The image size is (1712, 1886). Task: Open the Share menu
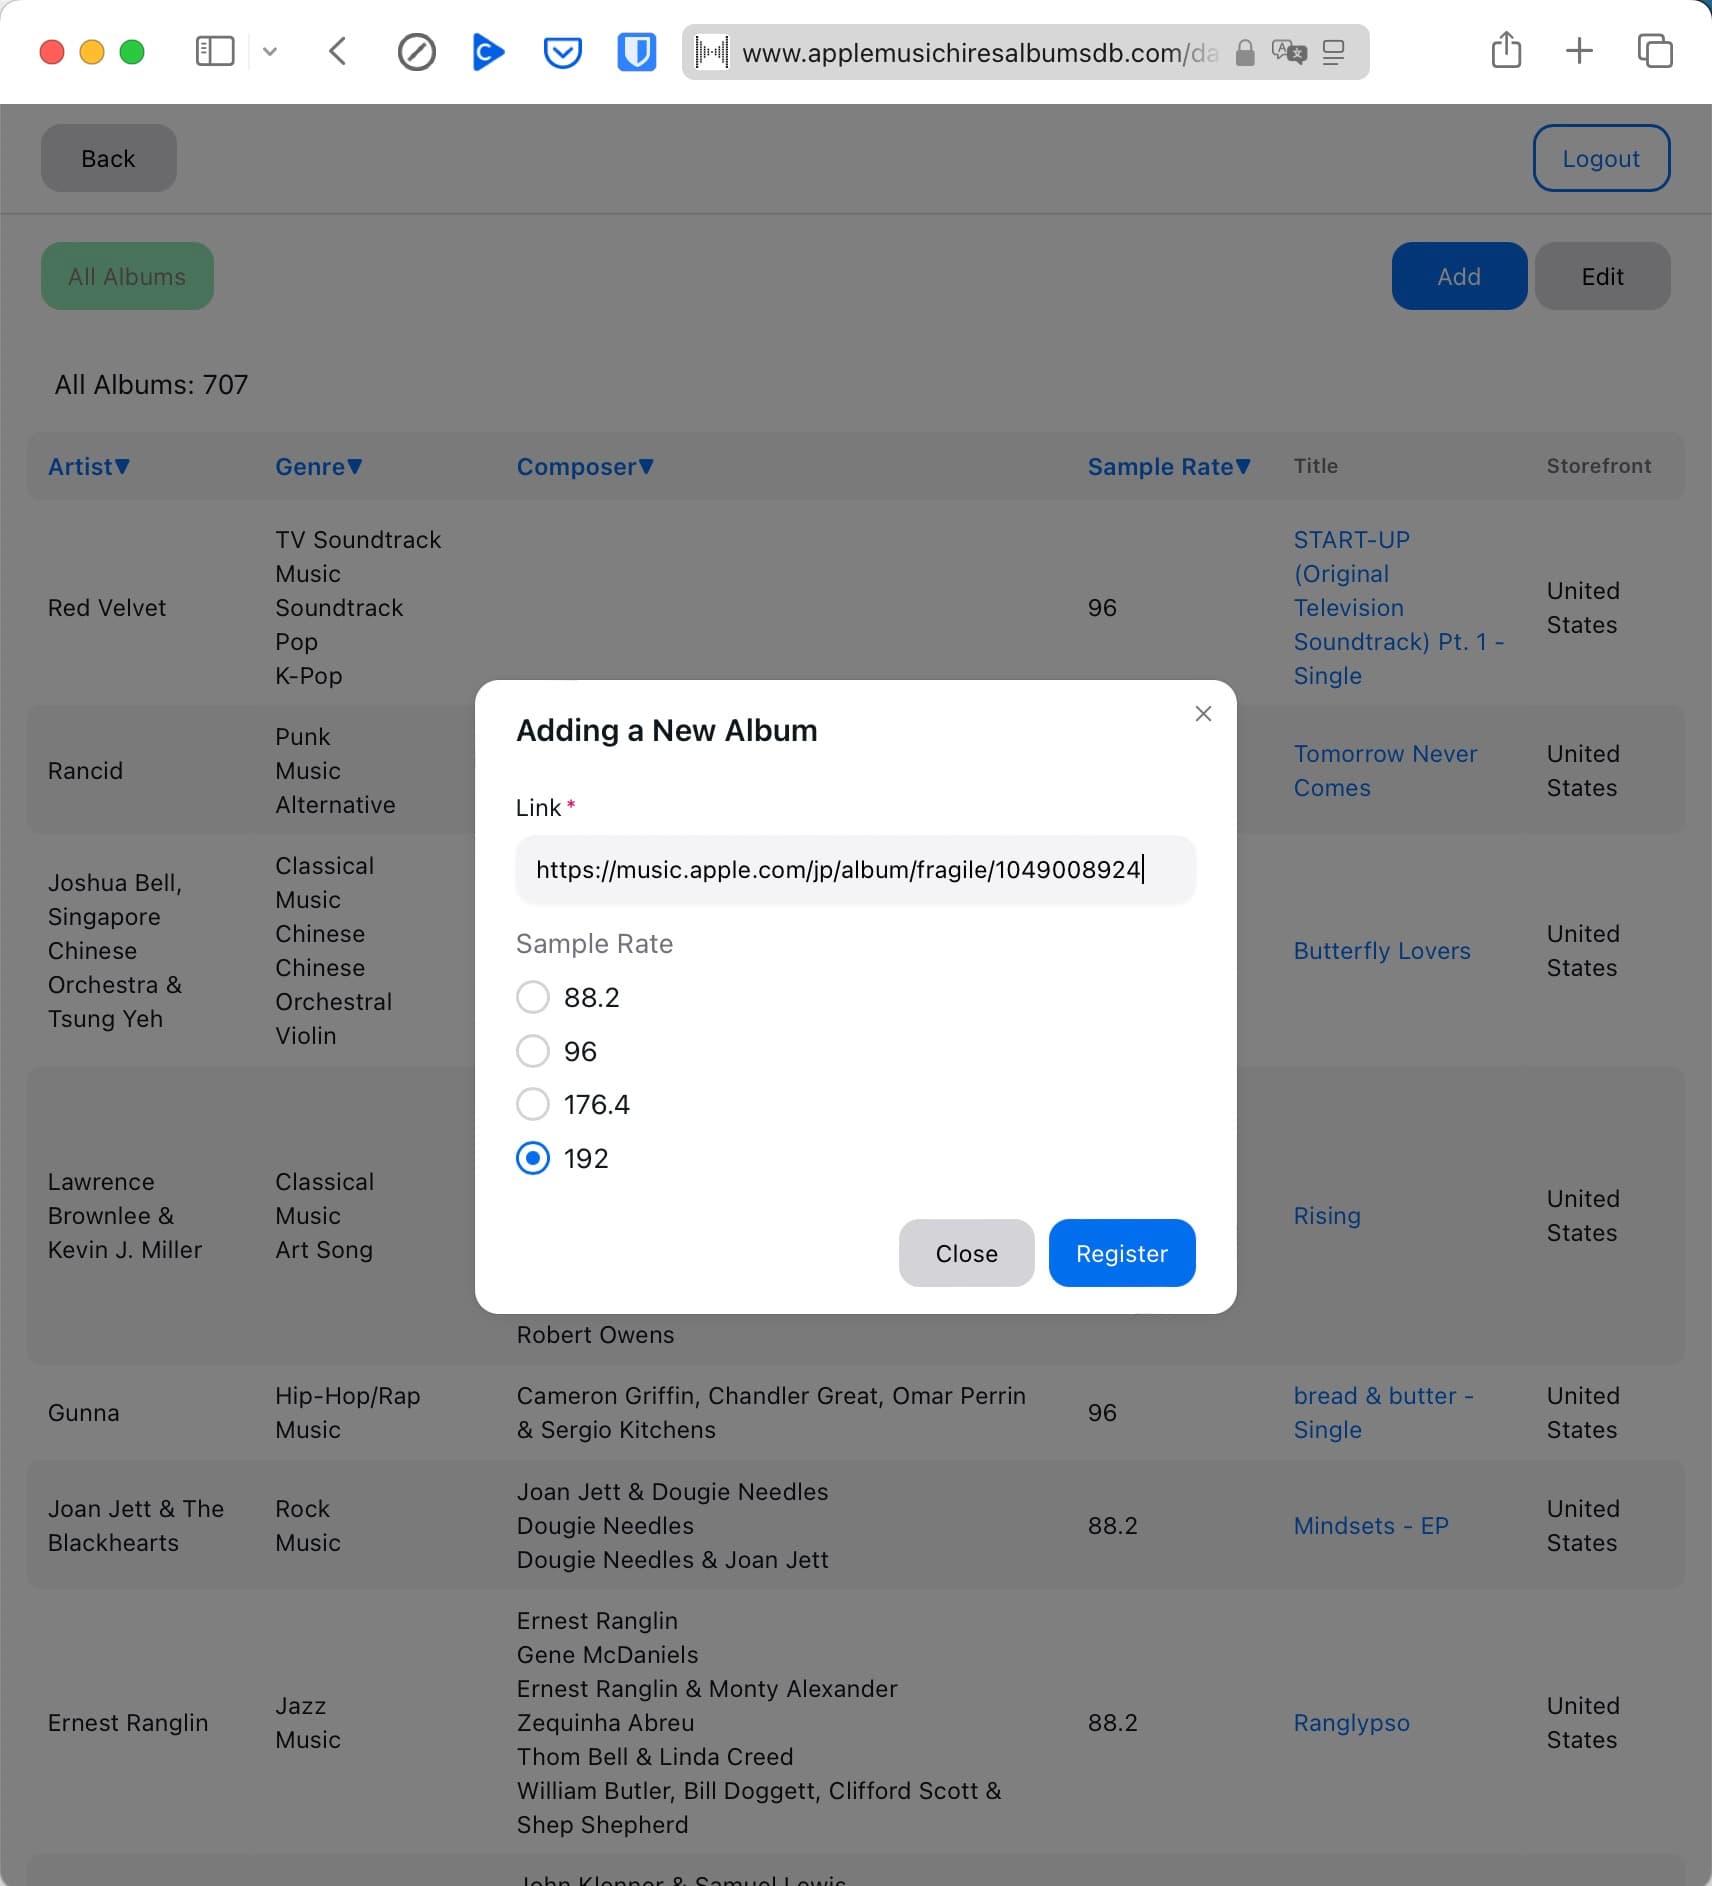(1505, 51)
